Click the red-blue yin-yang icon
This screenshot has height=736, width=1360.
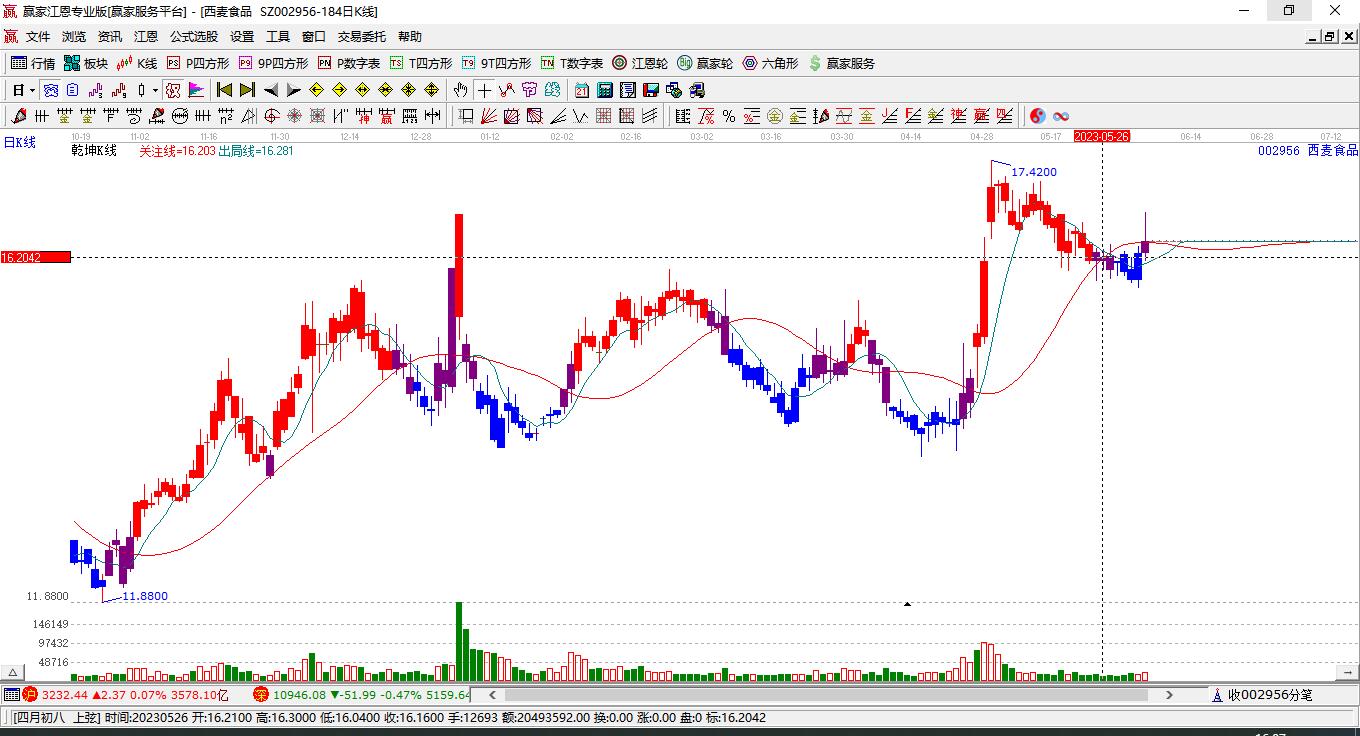pyautogui.click(x=1038, y=116)
